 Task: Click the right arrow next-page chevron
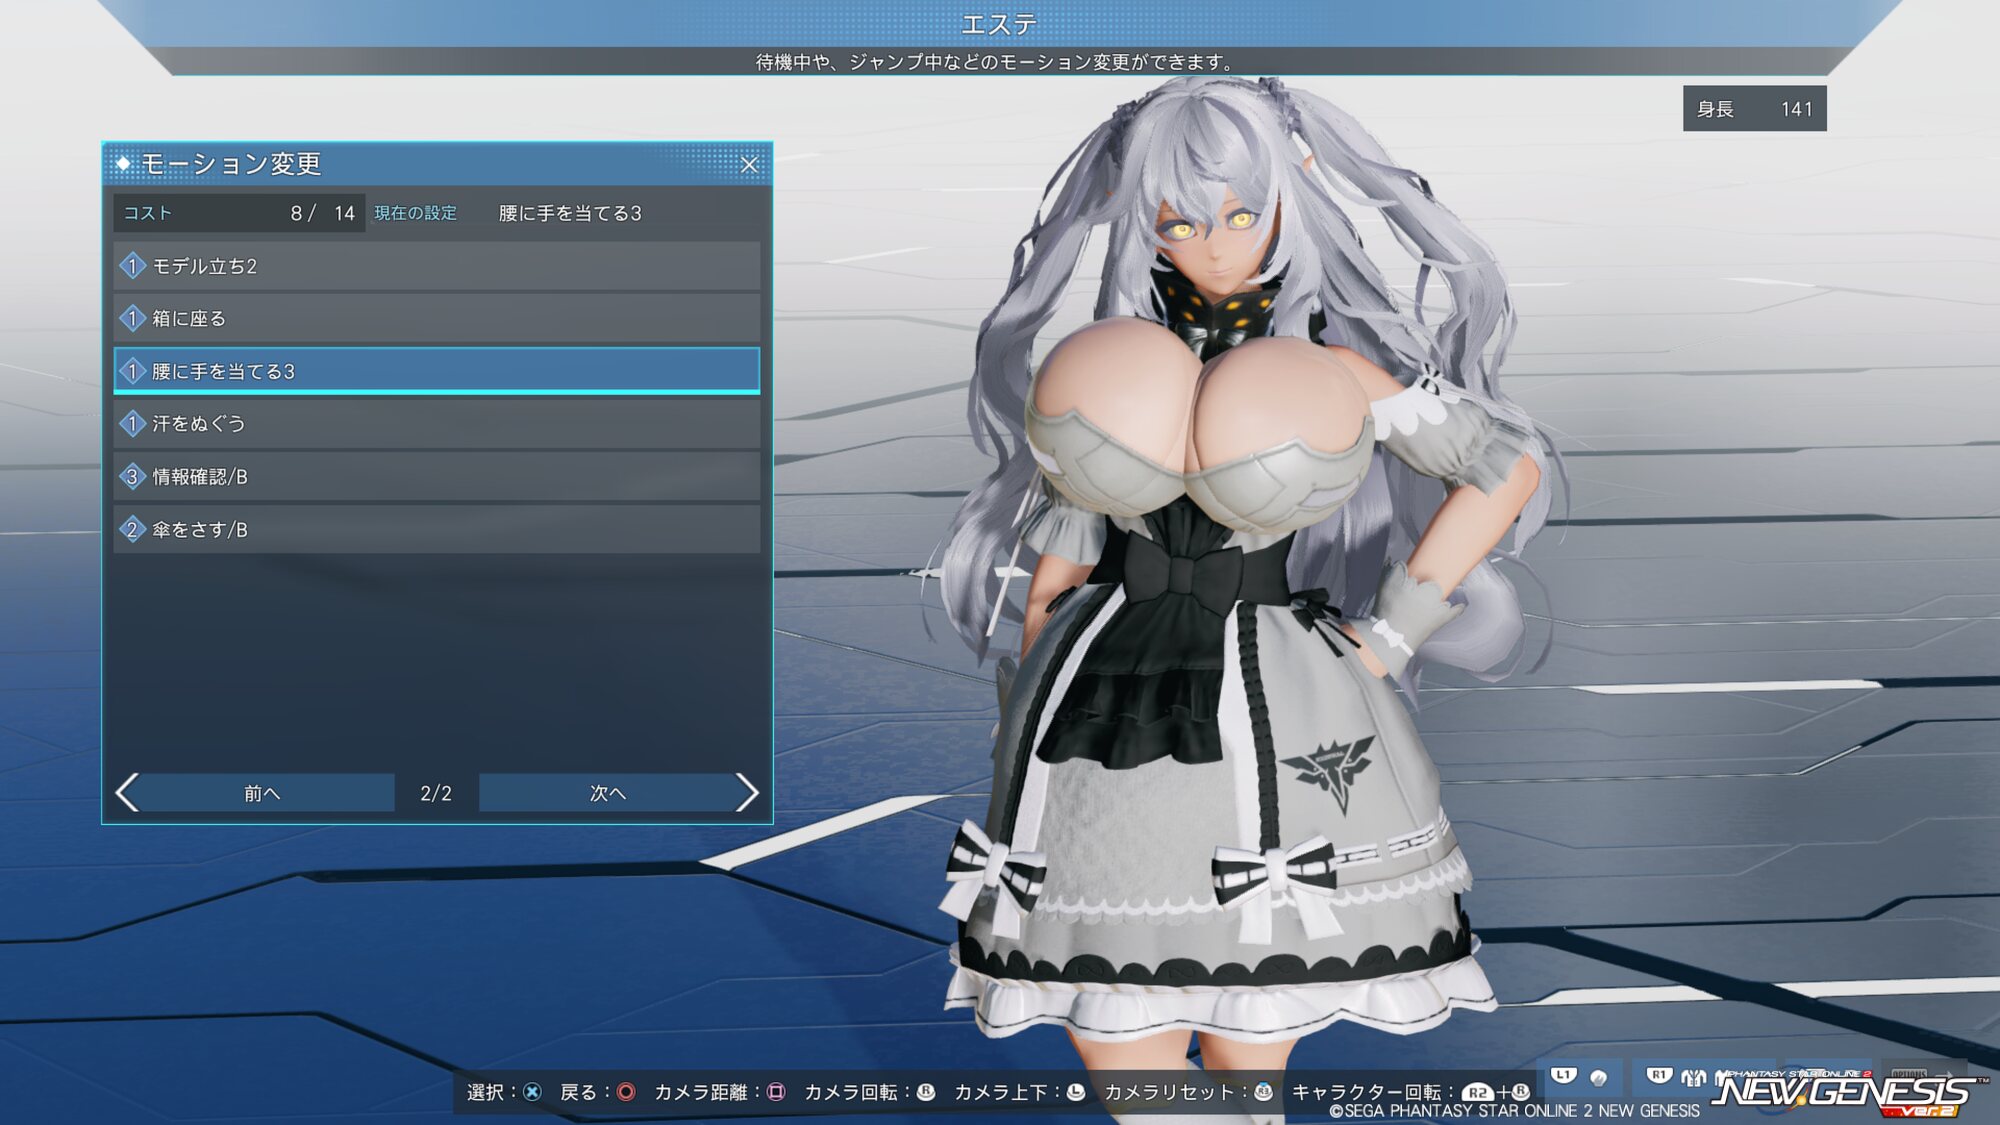point(746,793)
